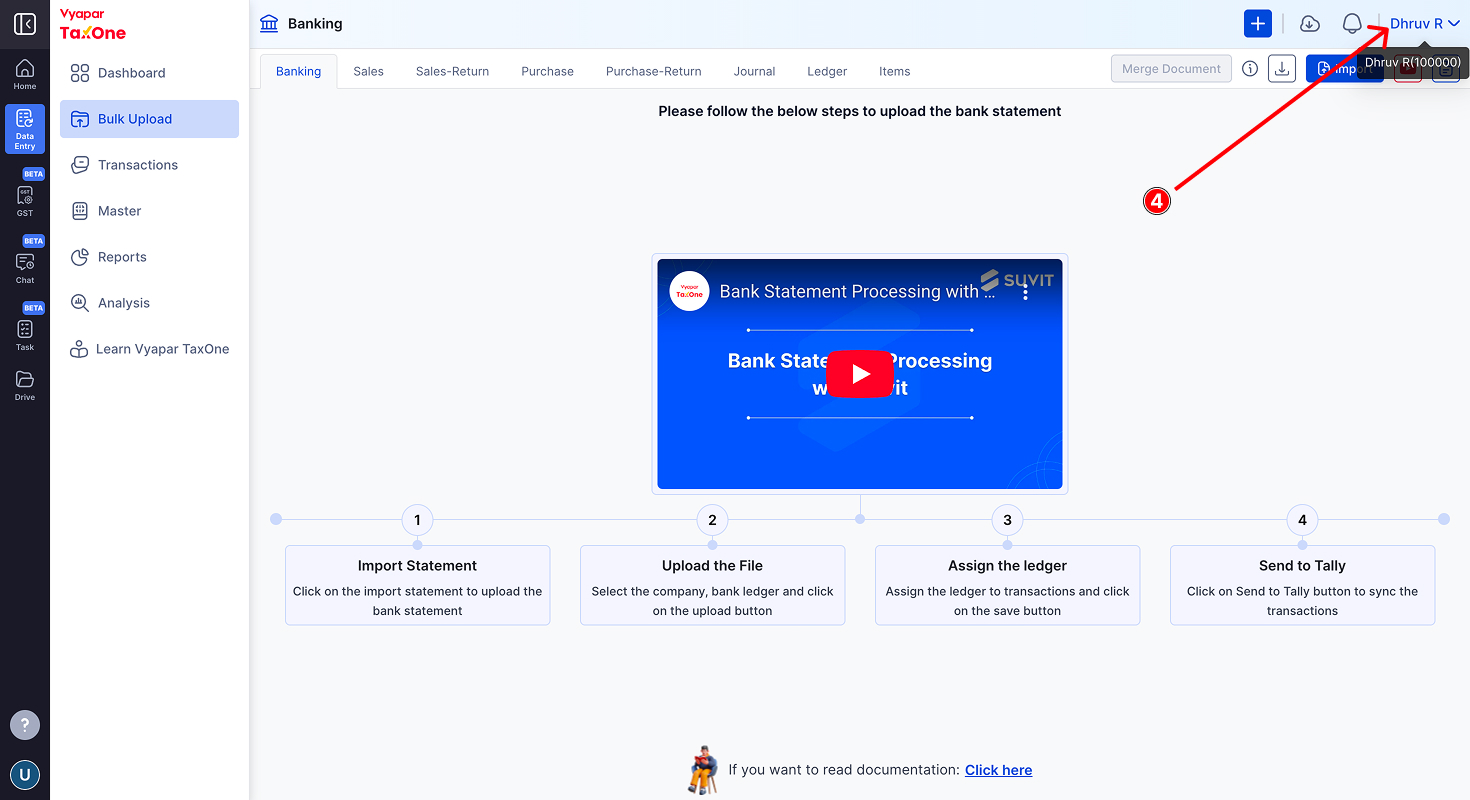
Task: Click the "Import Statement" step heading
Action: pyautogui.click(x=418, y=566)
